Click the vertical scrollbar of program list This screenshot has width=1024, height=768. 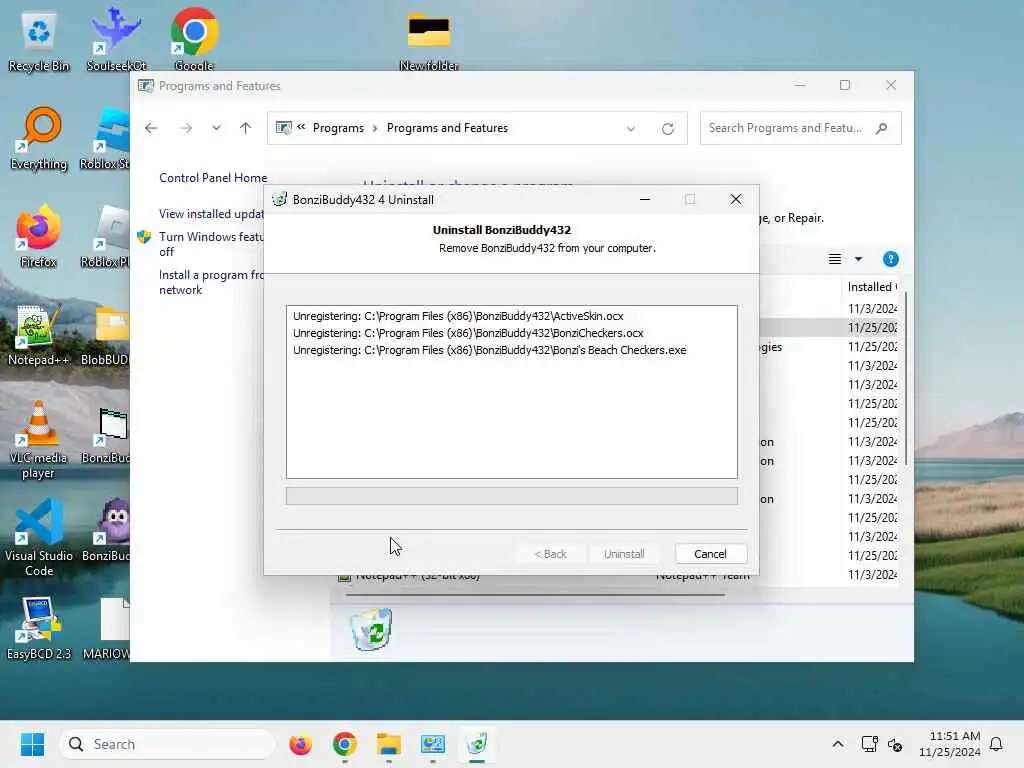[906, 379]
